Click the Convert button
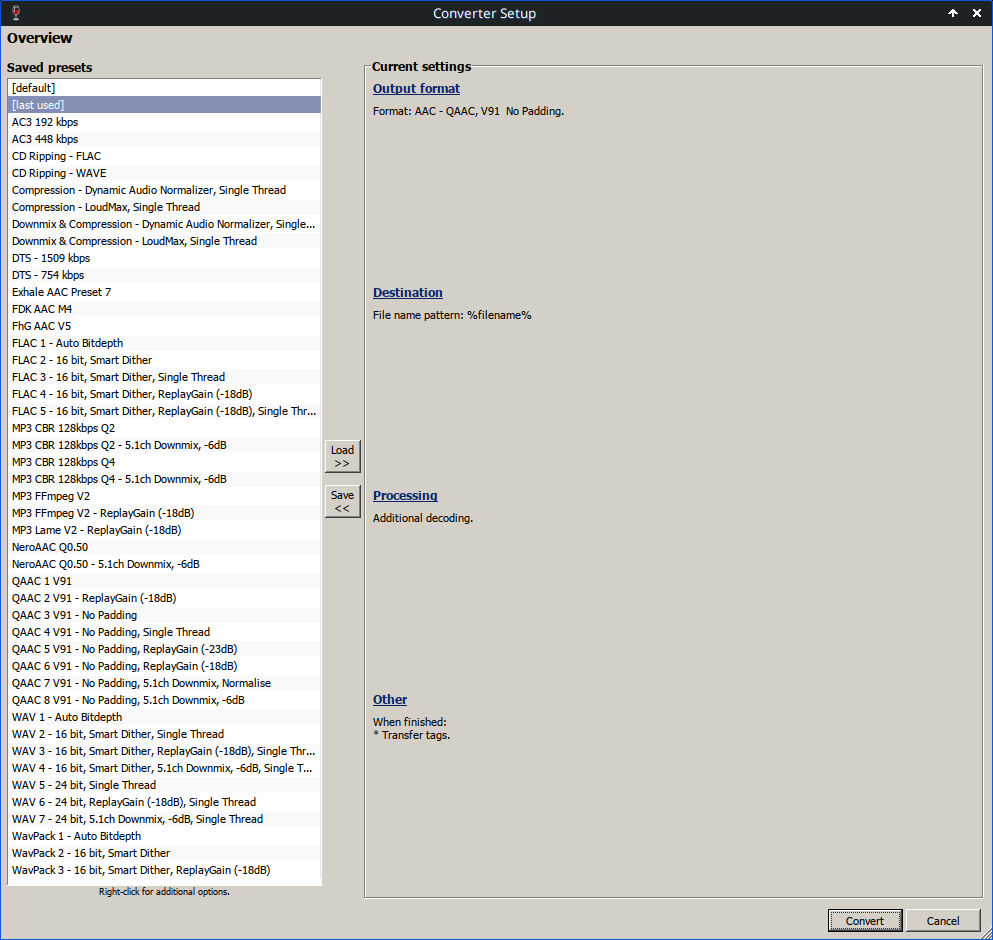The height and width of the screenshot is (940, 993). tap(864, 920)
